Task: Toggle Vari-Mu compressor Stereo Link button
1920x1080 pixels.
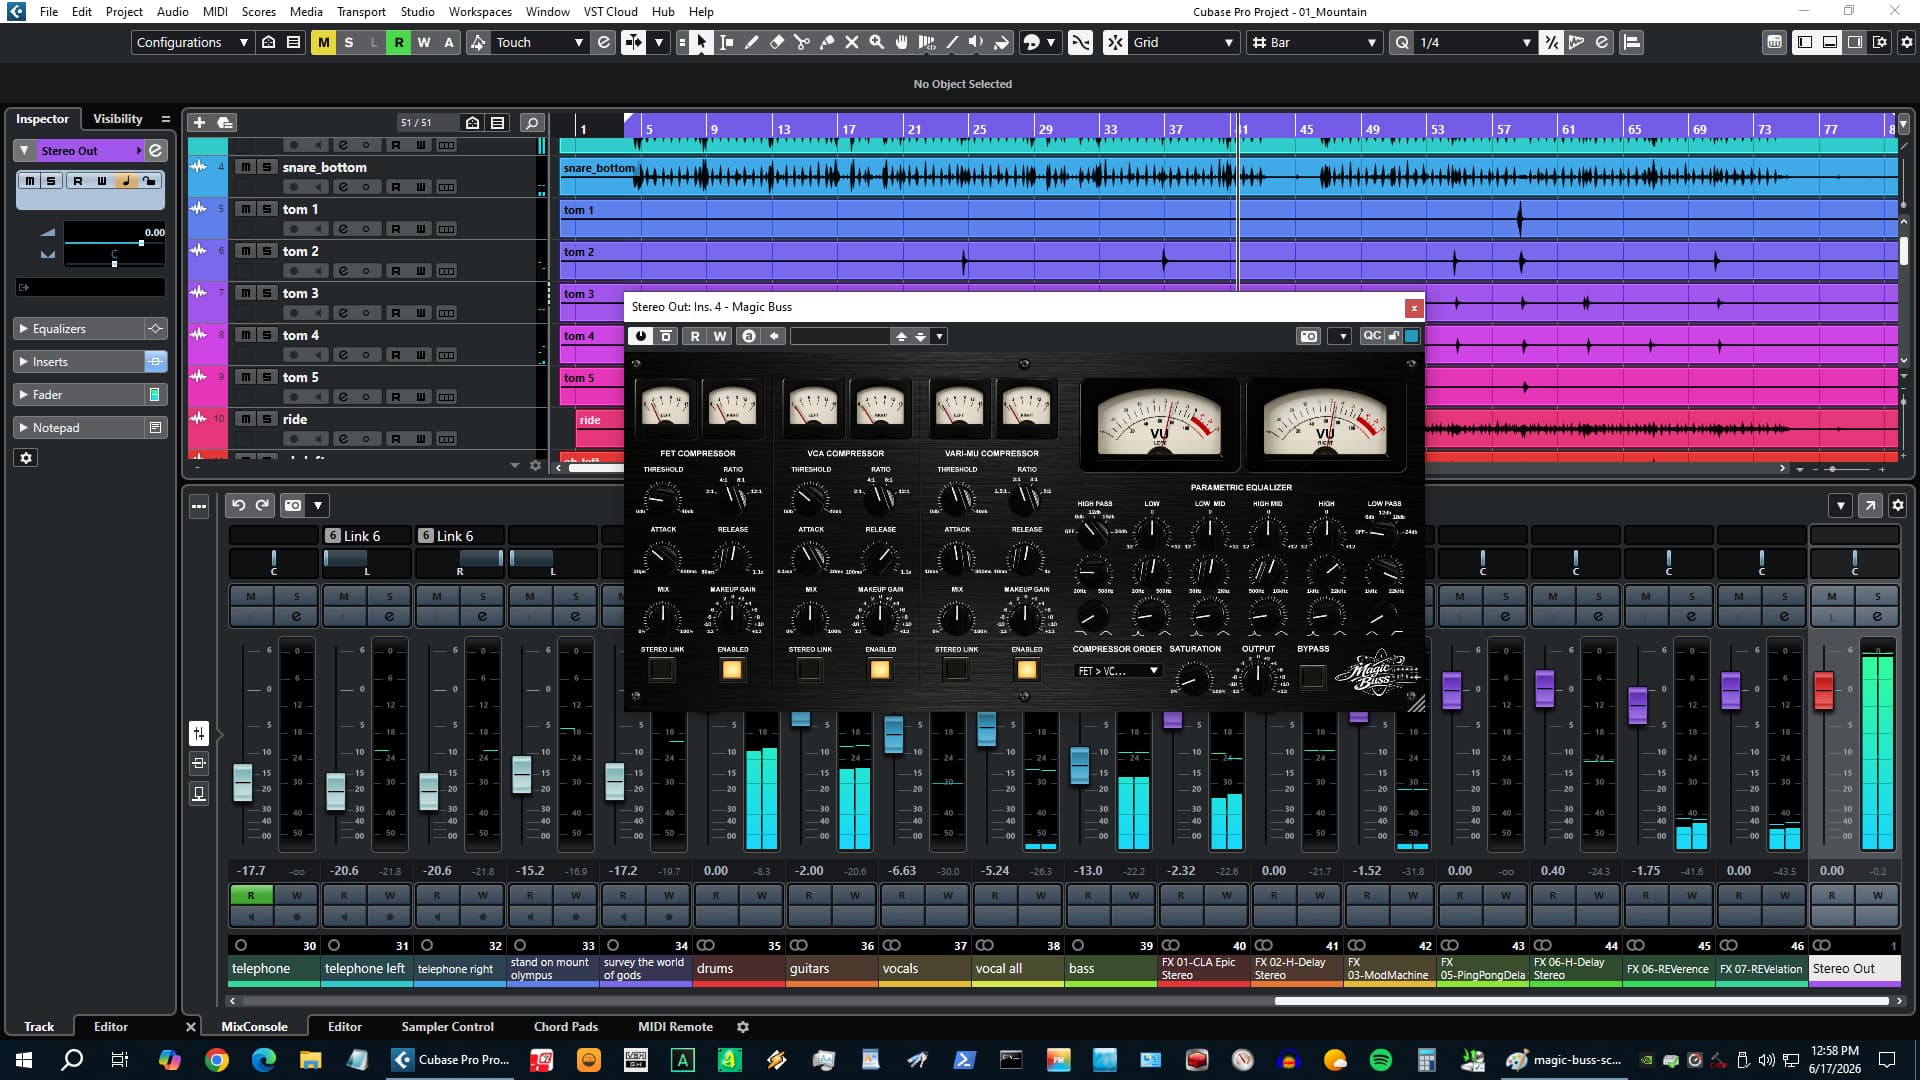Action: 956,669
